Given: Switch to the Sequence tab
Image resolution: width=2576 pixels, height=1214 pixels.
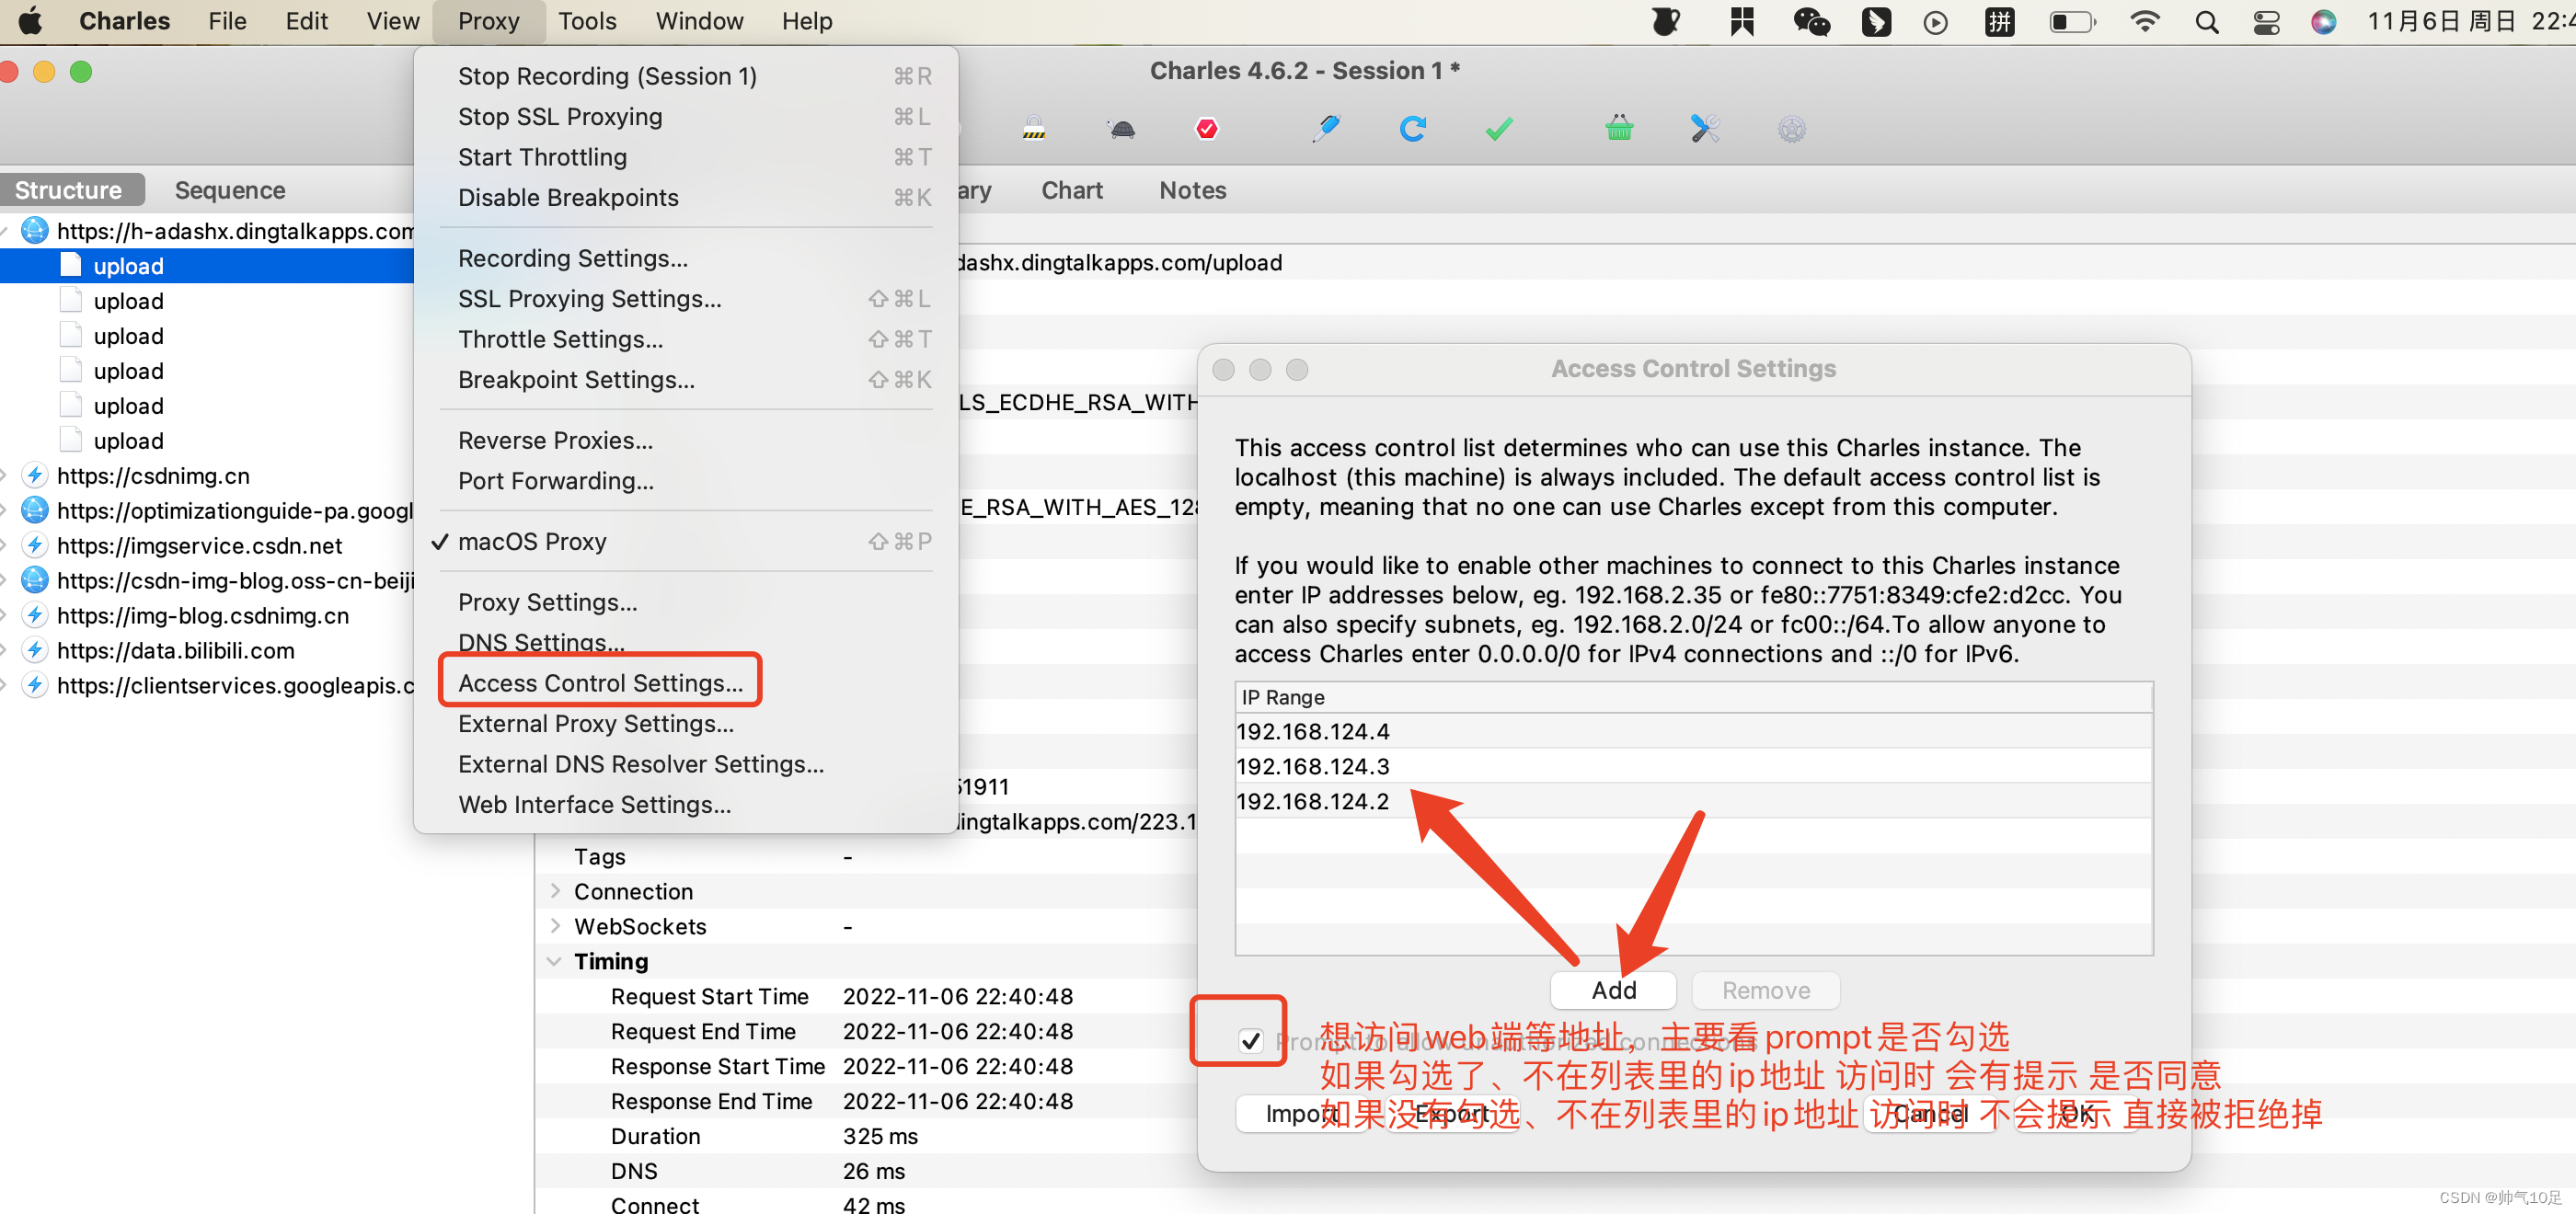Looking at the screenshot, I should tap(230, 190).
